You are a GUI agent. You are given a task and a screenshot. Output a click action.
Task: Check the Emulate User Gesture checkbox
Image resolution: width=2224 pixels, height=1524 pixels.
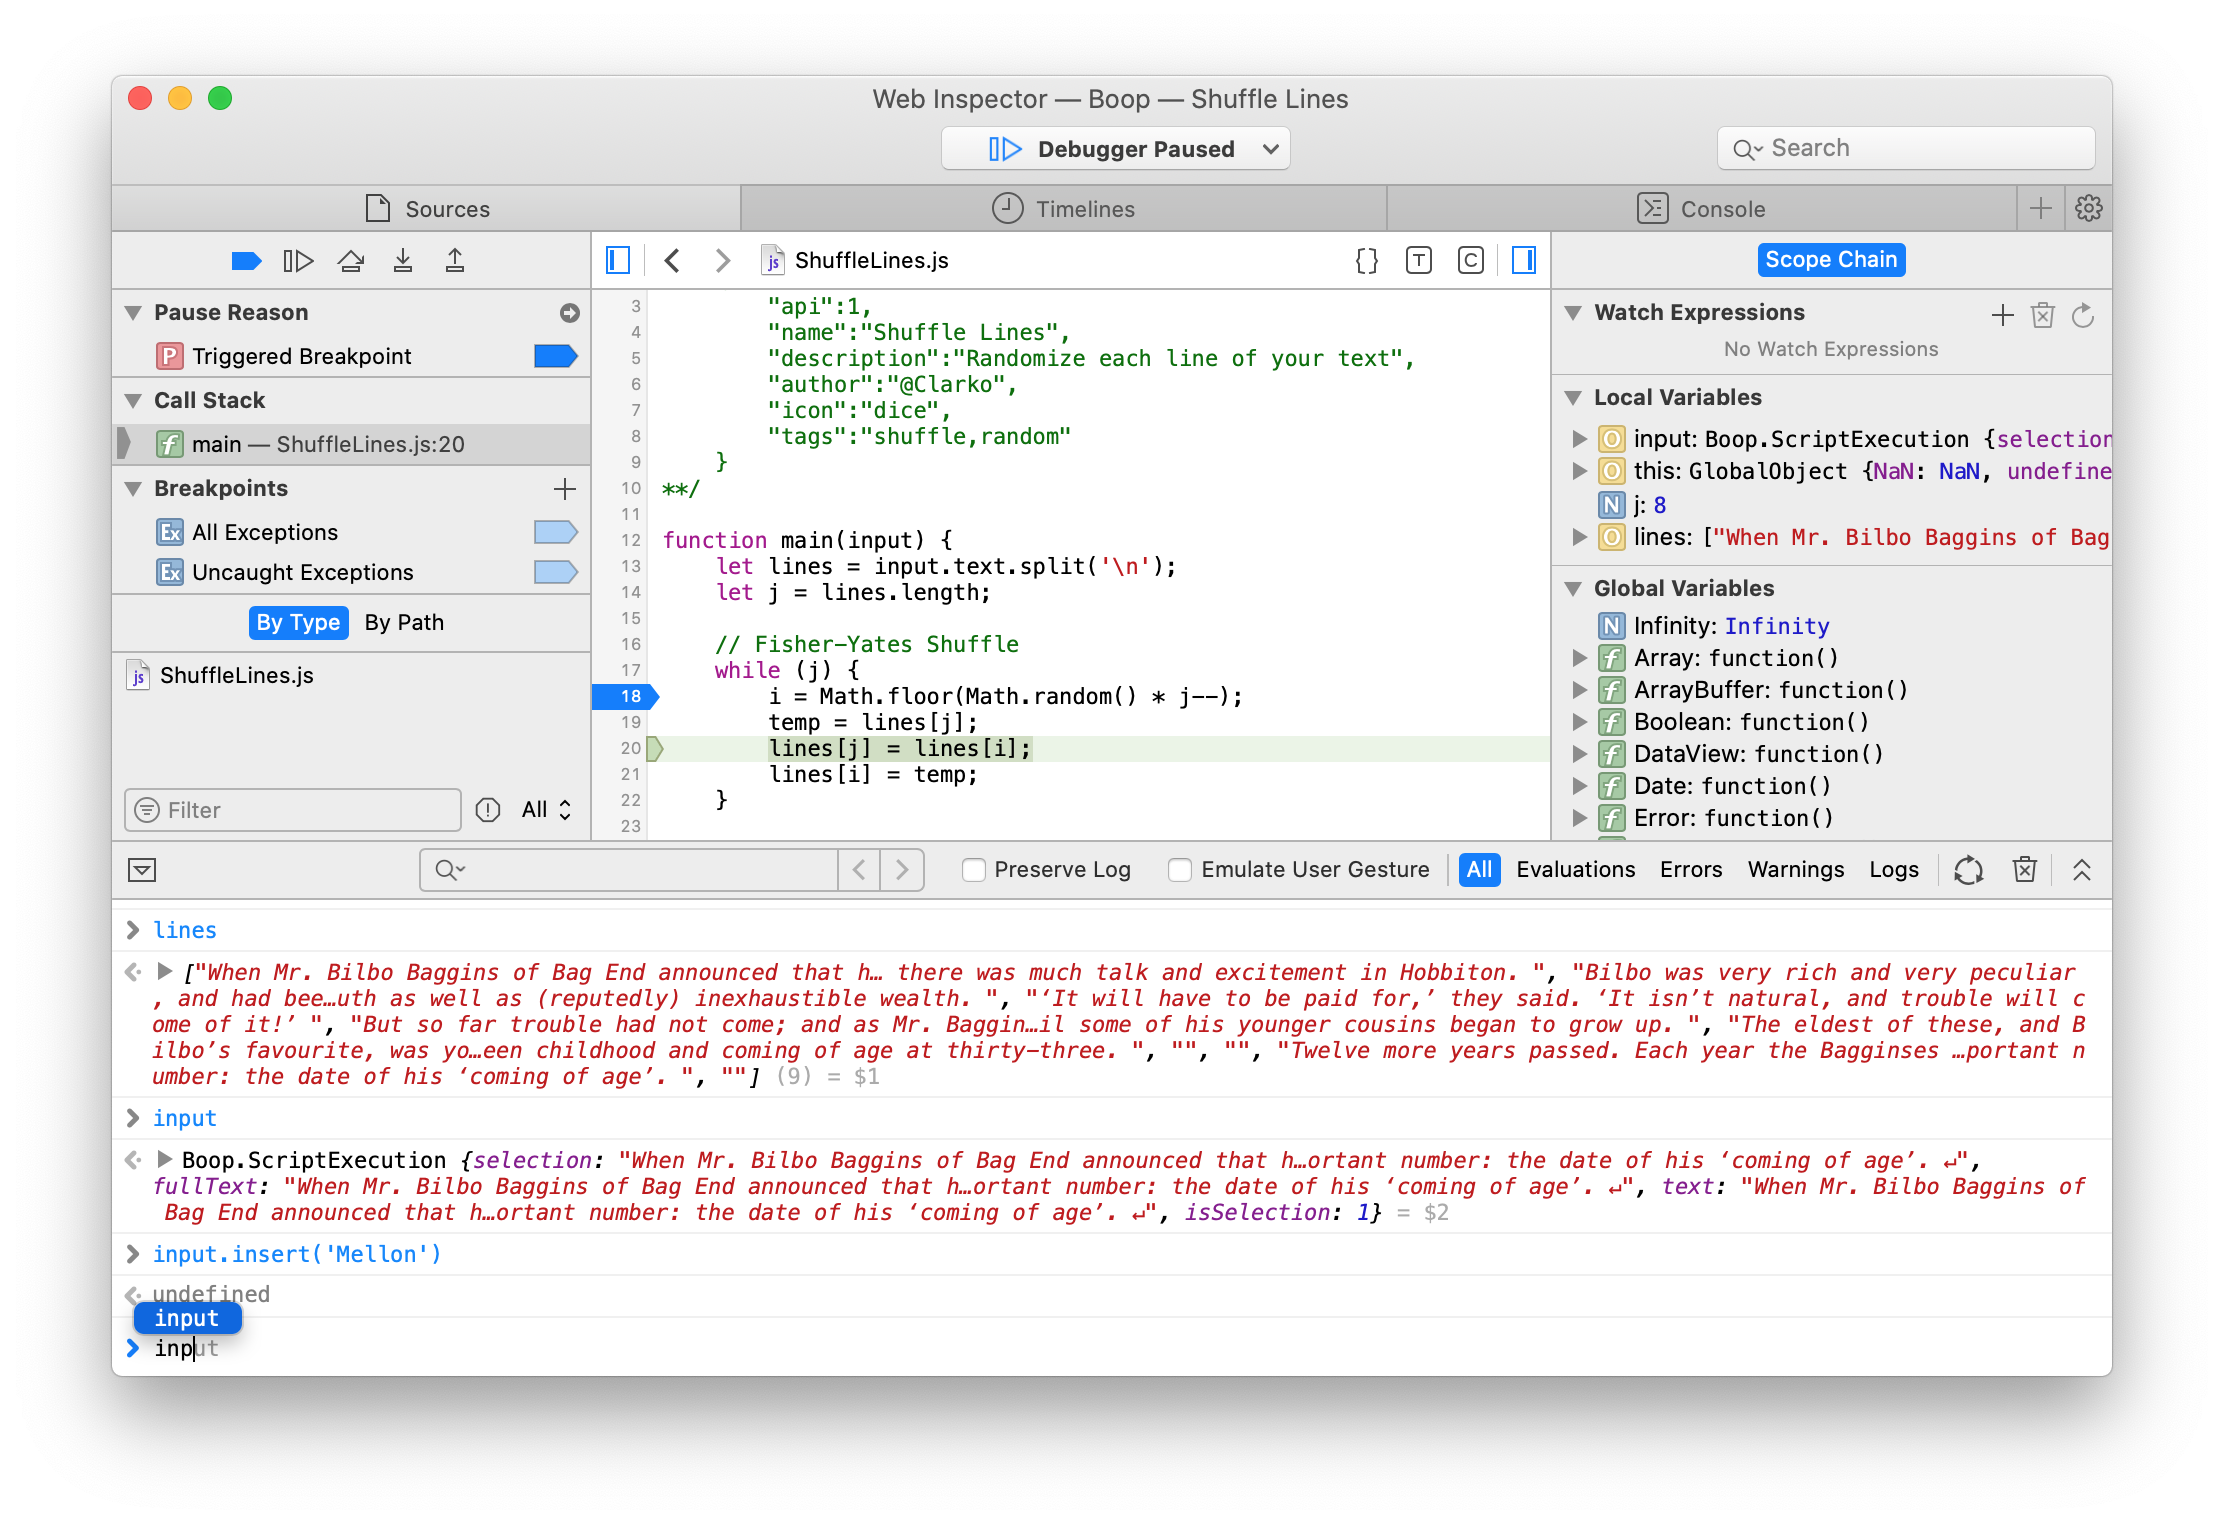tap(1180, 870)
